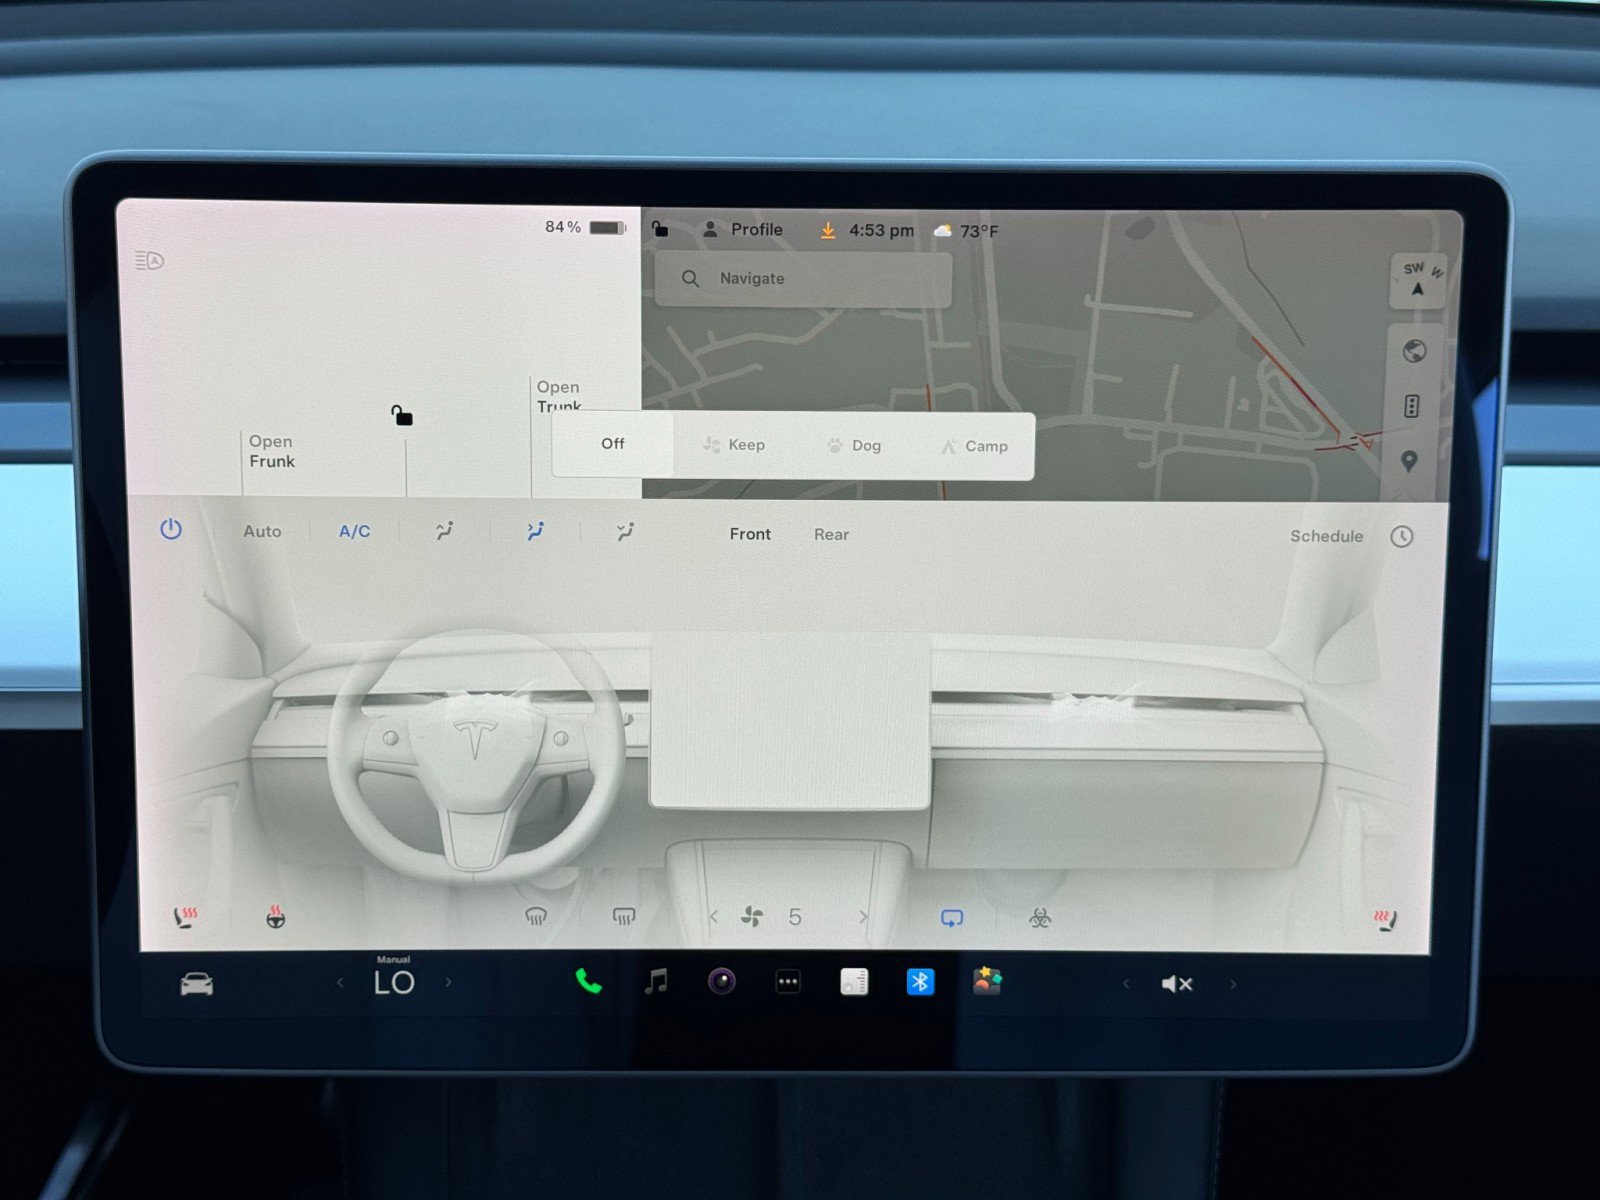Viewport: 1600px width, 1200px height.
Task: Open the Bluetooth settings icon
Action: [x=919, y=983]
